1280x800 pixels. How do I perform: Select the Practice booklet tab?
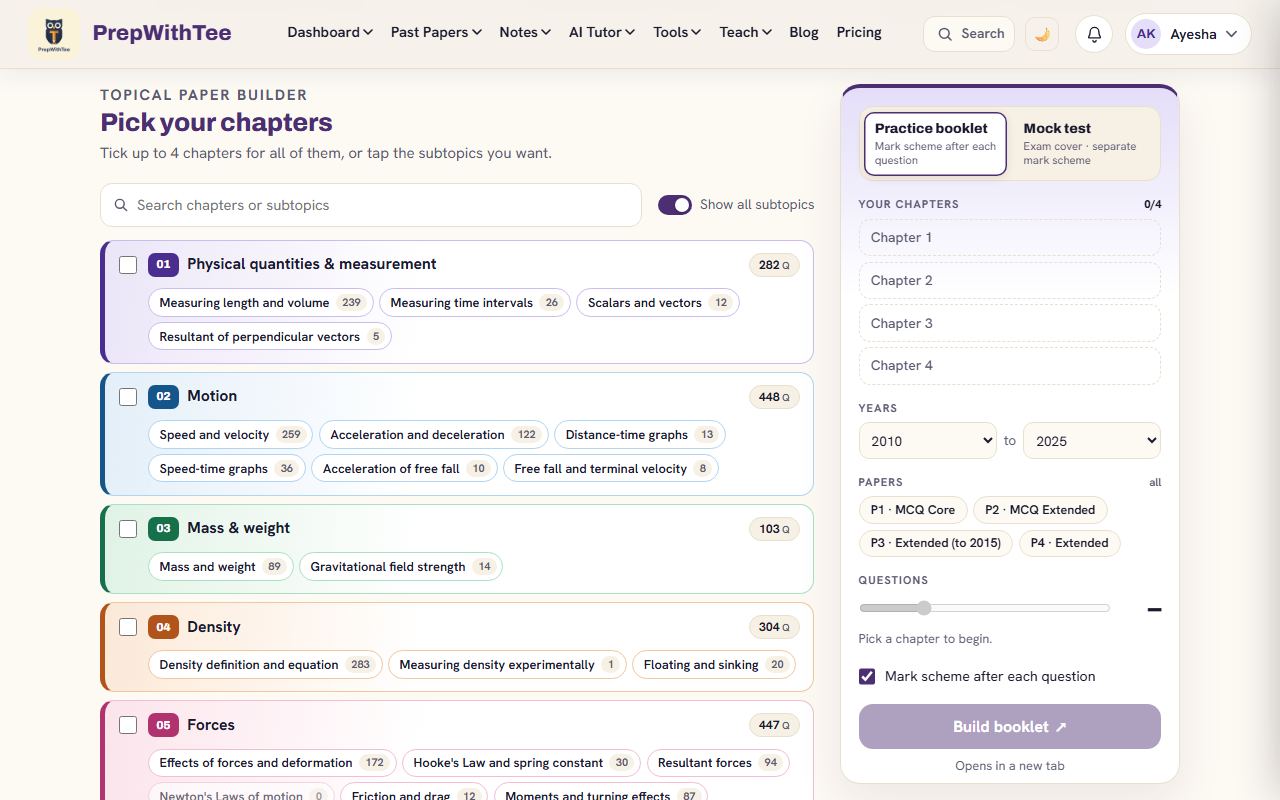point(935,144)
